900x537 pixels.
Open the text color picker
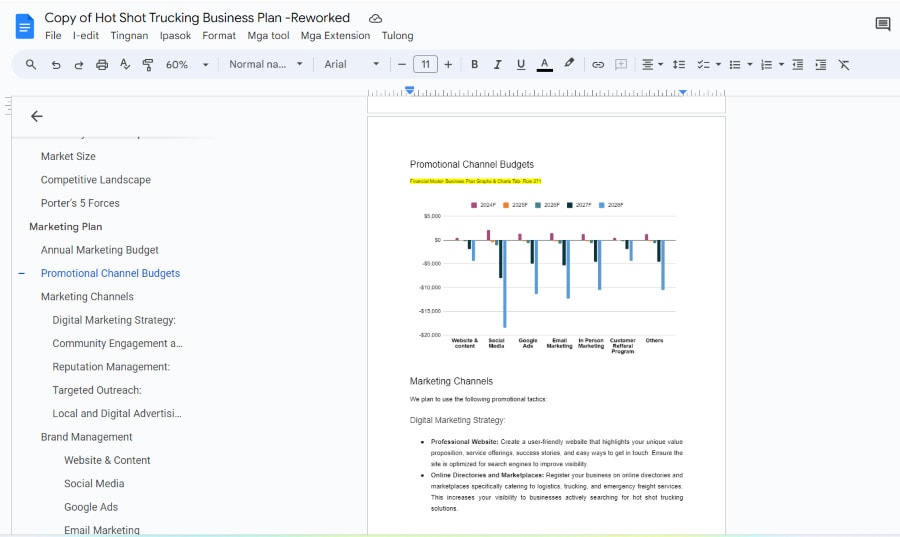[545, 65]
